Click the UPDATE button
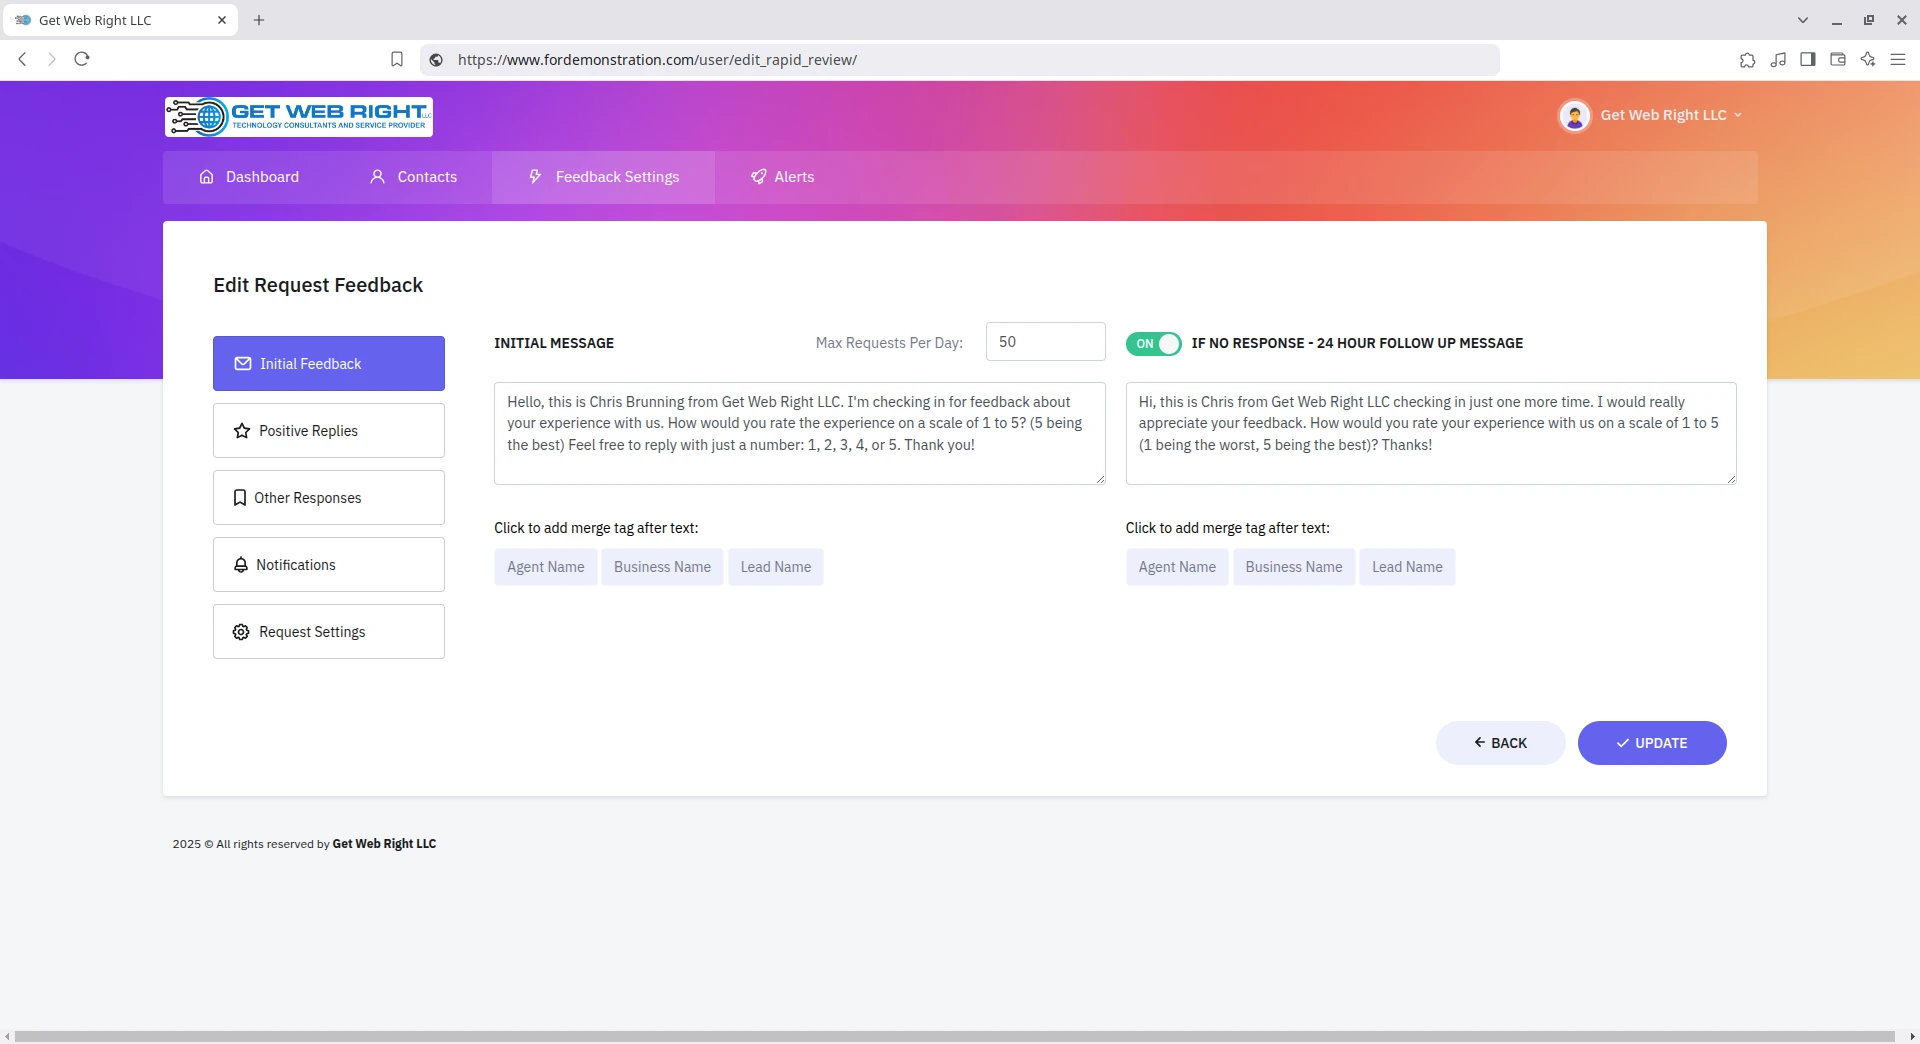 1652,743
